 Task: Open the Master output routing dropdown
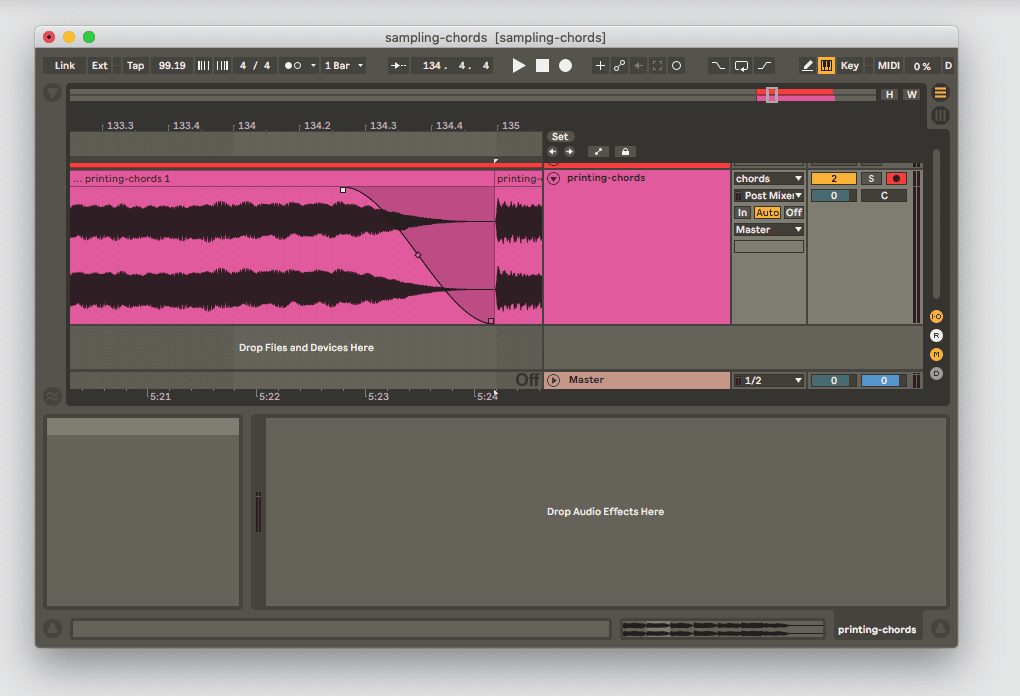768,229
